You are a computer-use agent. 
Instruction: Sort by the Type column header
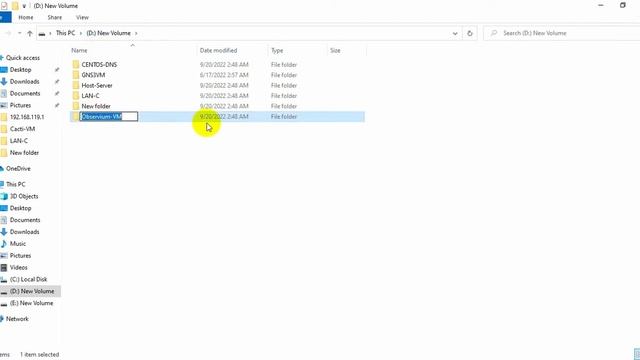[x=277, y=51]
